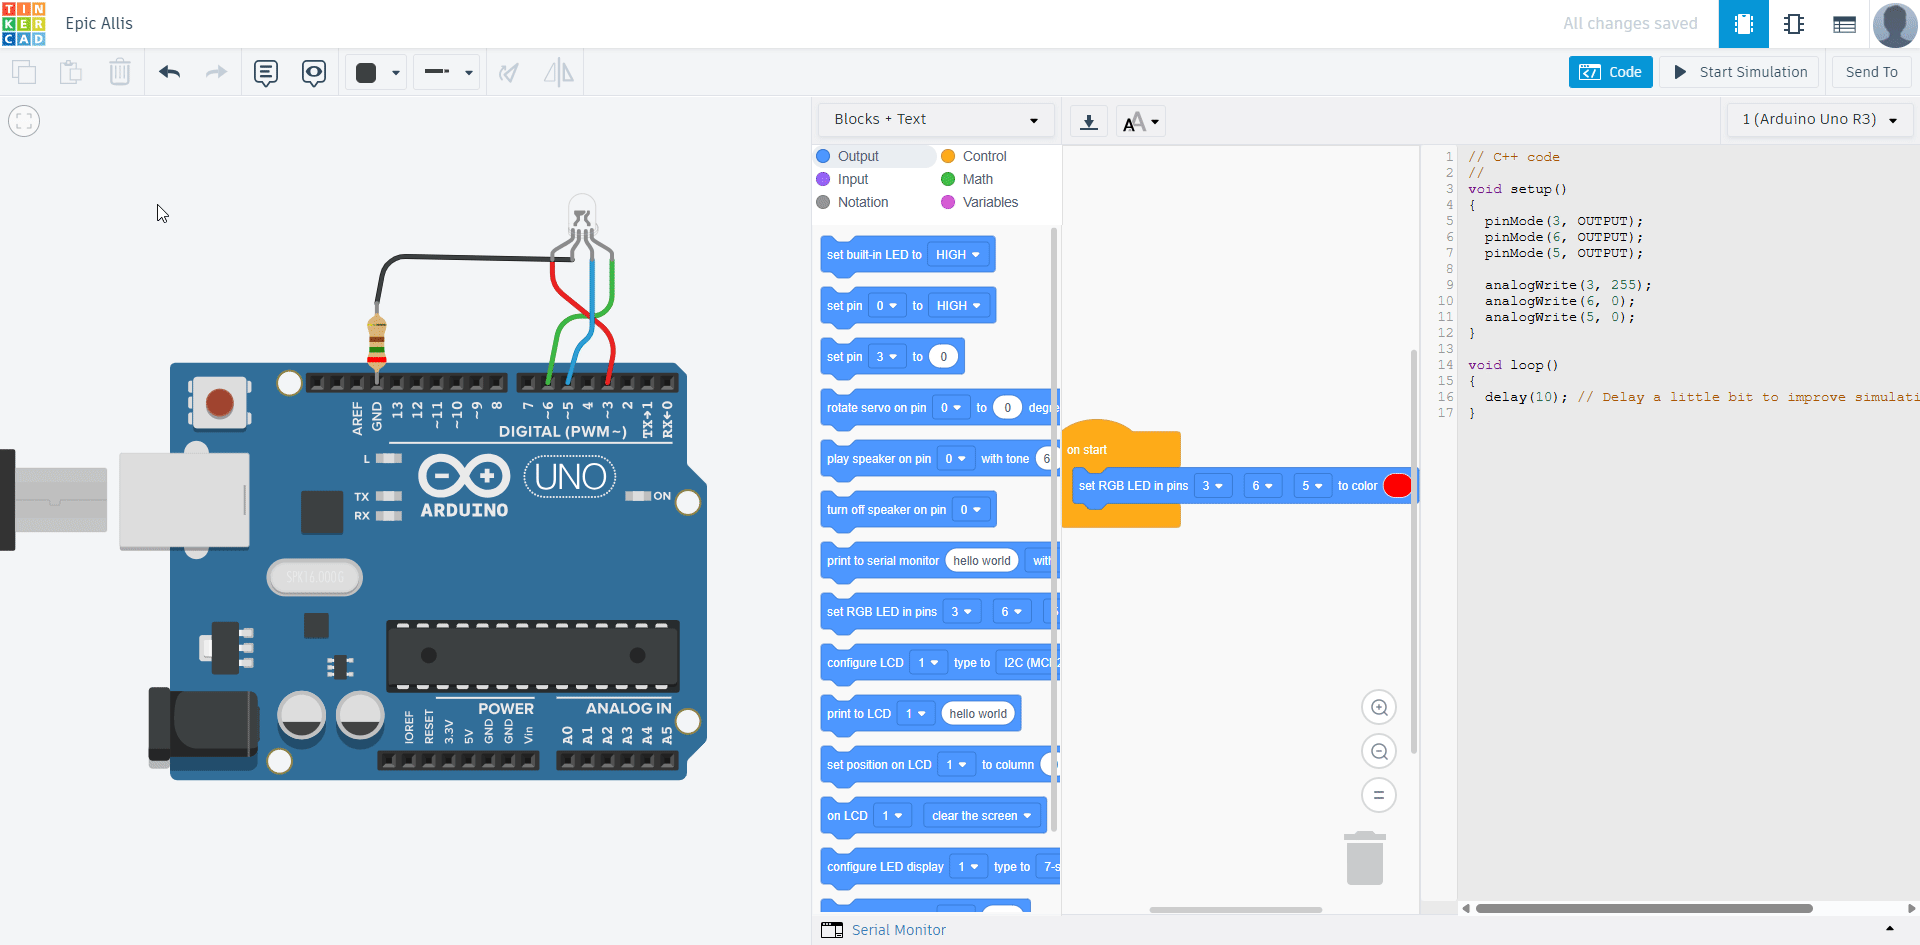The height and width of the screenshot is (945, 1920).
Task: Click the Send To button
Action: coord(1872,72)
